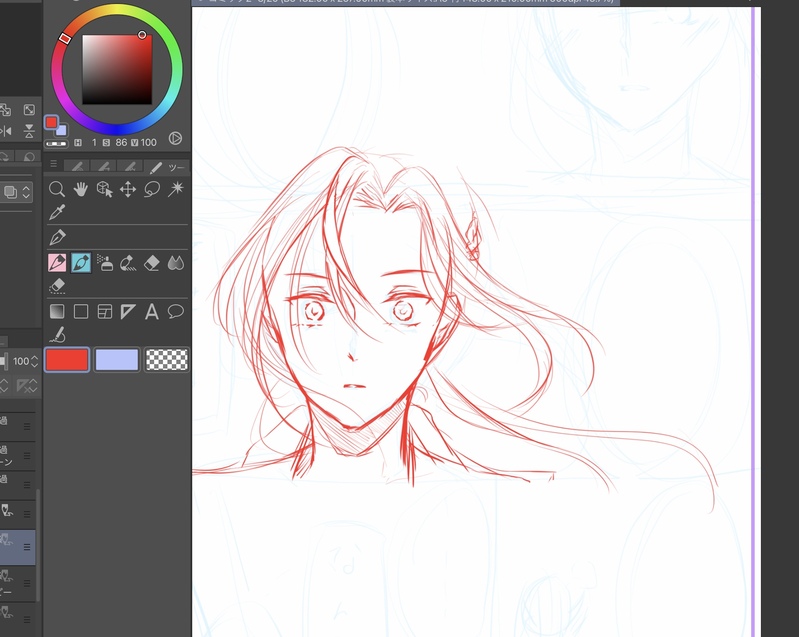
Task: Select the Balloon speech bubble tool
Action: click(x=176, y=311)
